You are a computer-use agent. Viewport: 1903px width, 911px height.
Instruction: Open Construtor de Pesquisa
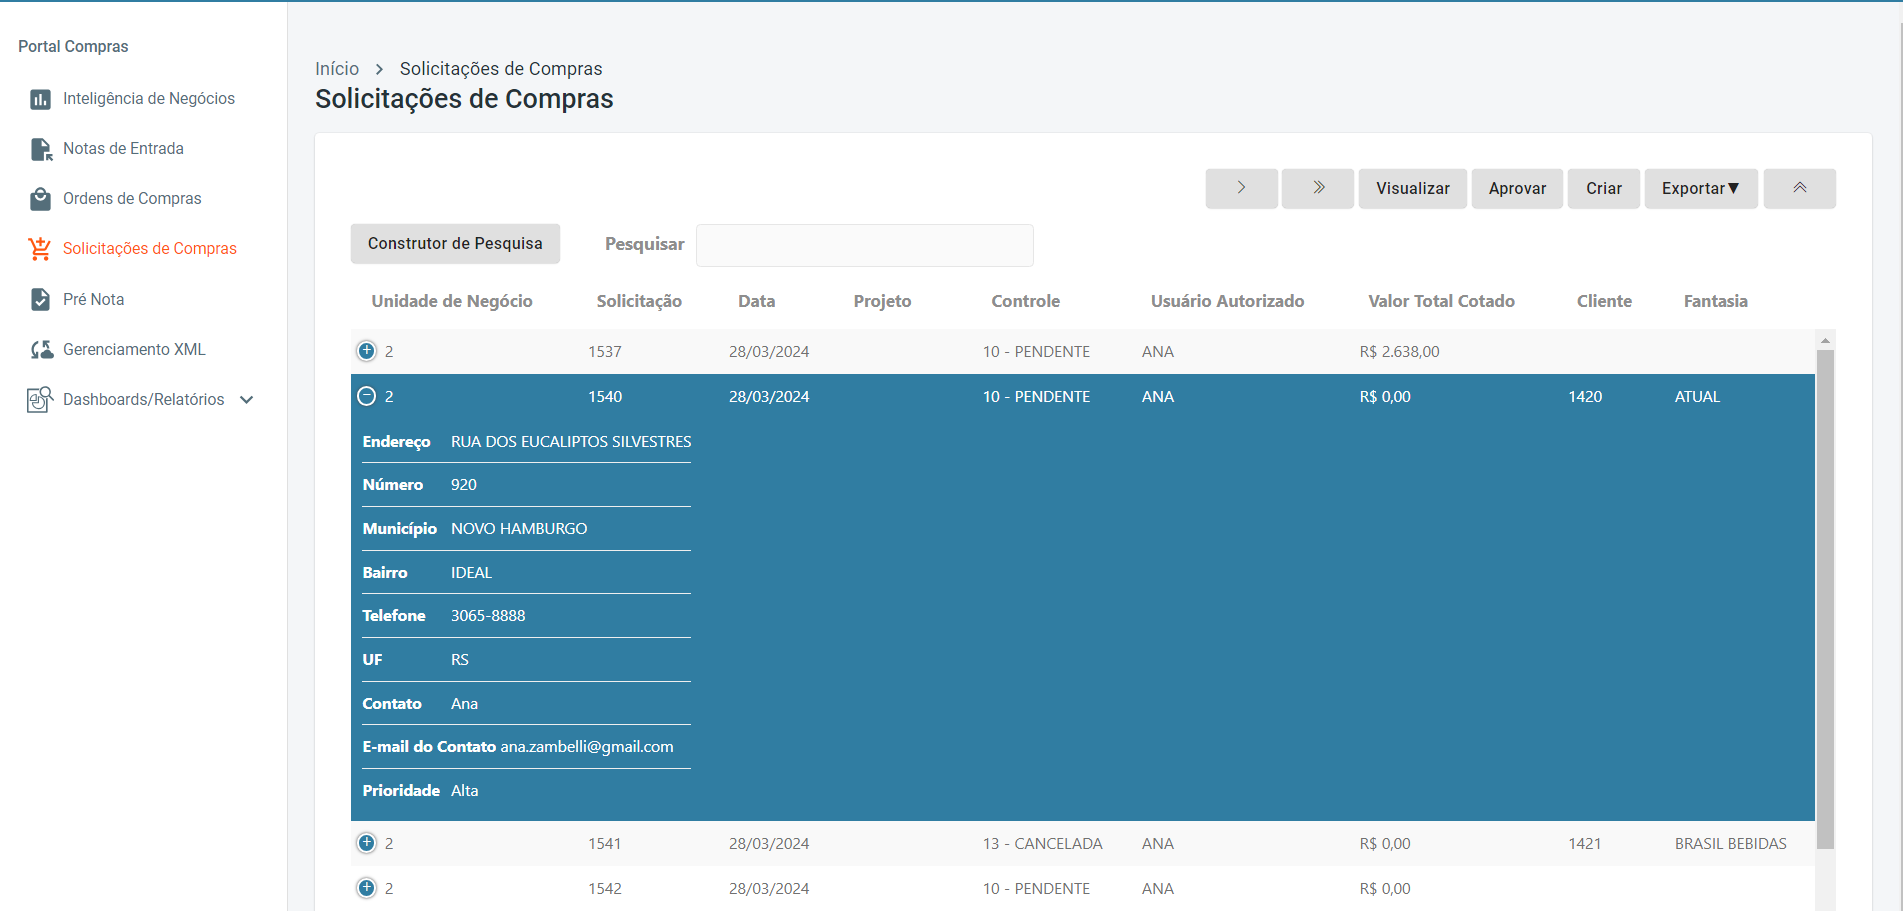pyautogui.click(x=455, y=244)
